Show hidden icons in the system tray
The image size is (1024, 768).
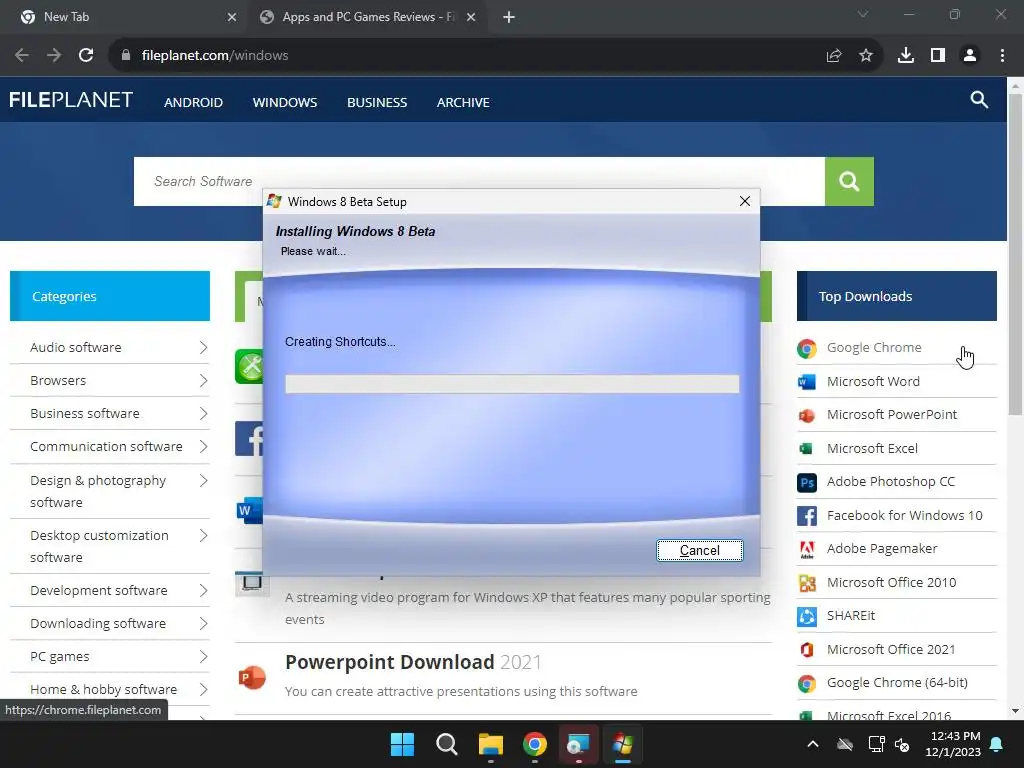(x=812, y=744)
